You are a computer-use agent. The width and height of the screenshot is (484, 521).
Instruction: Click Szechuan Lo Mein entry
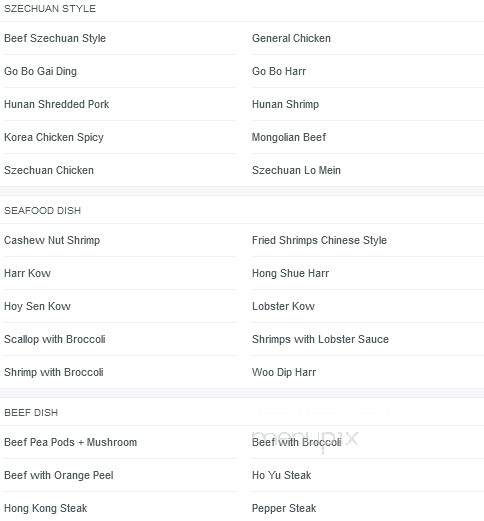[x=296, y=170]
